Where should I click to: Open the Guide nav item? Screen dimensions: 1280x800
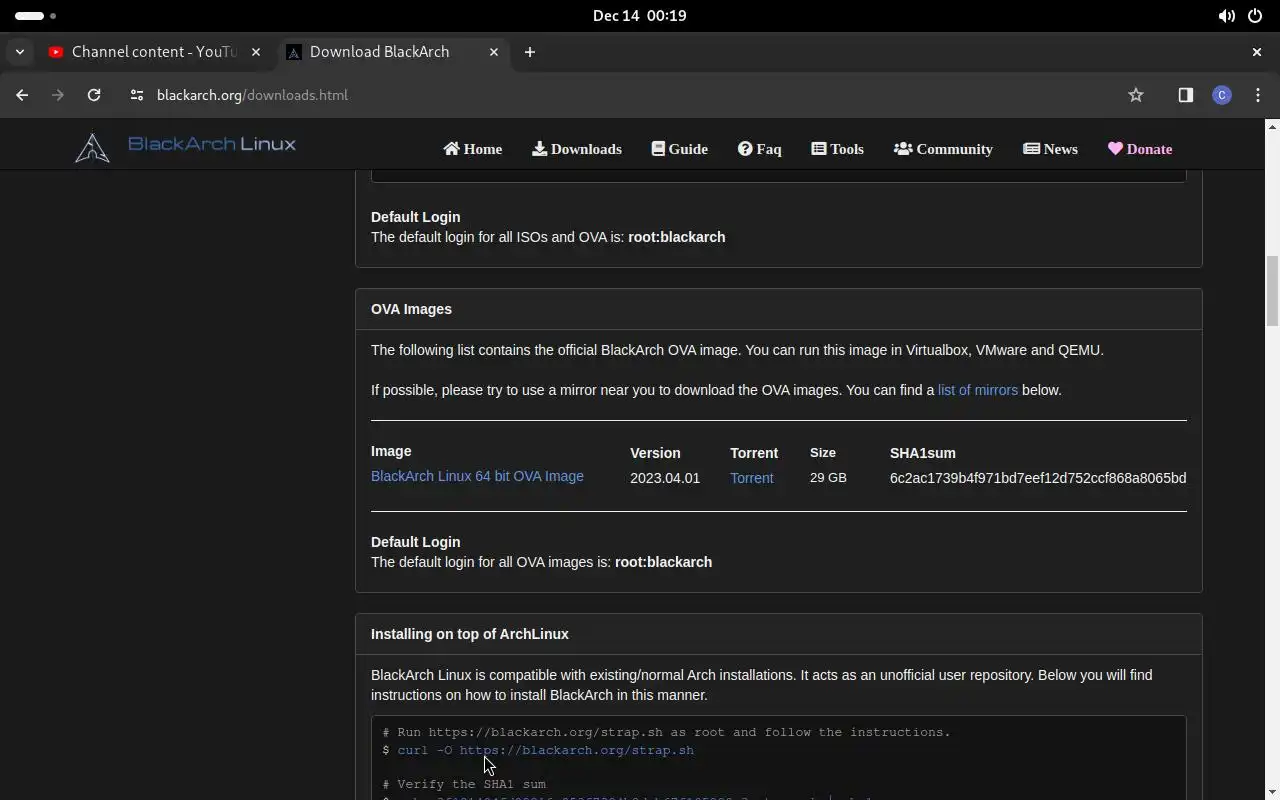tap(680, 149)
